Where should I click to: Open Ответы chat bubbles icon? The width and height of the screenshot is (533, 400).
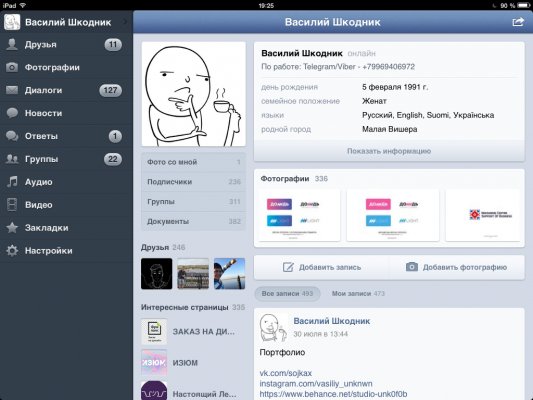coord(12,136)
